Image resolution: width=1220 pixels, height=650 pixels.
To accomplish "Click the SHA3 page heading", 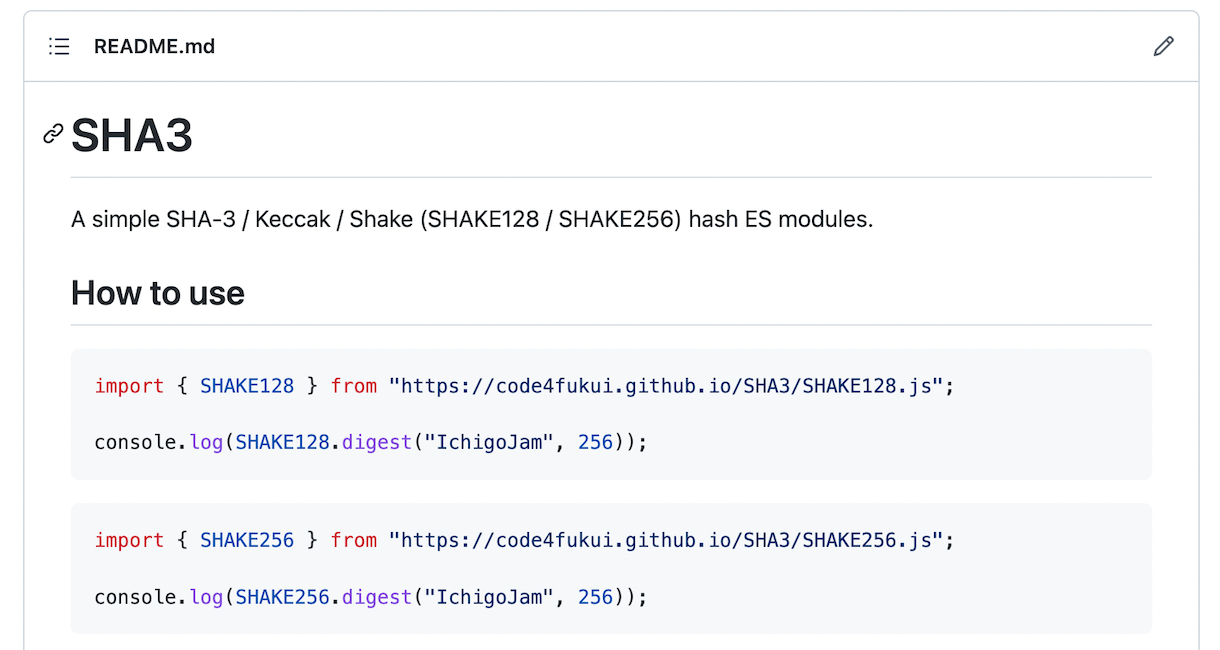I will pyautogui.click(x=131, y=136).
